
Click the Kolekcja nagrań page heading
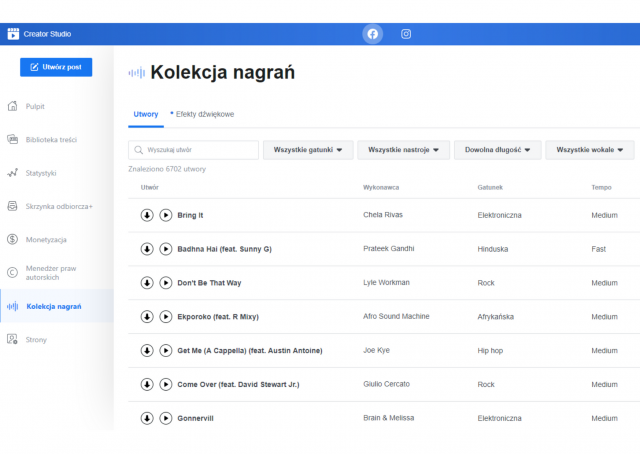point(222,72)
